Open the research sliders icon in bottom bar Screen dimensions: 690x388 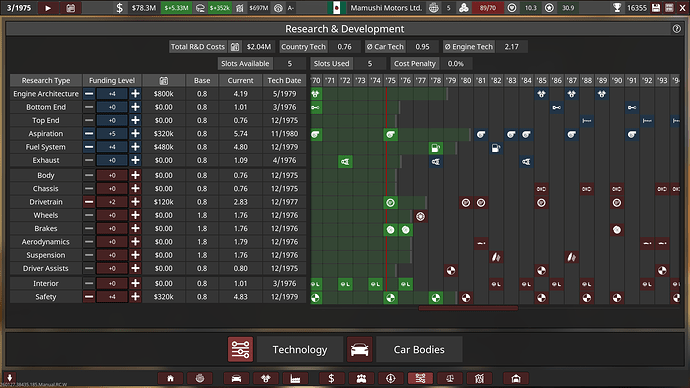(420, 378)
